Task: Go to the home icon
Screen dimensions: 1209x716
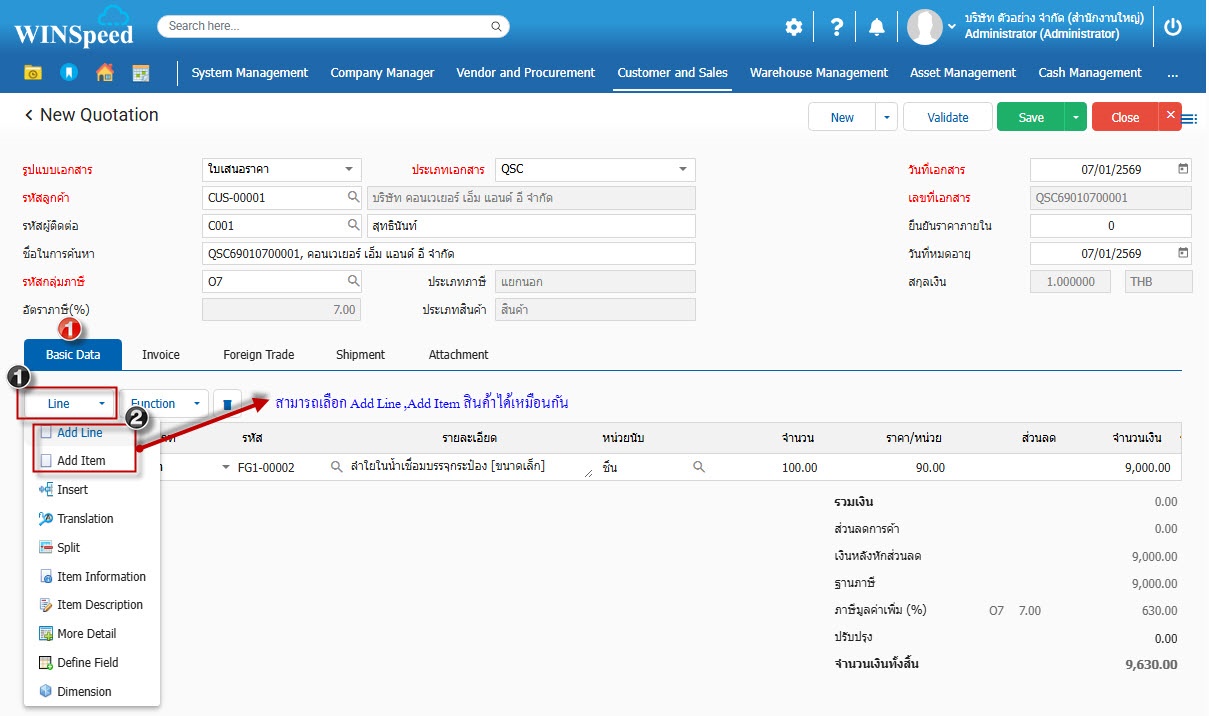Action: click(104, 73)
